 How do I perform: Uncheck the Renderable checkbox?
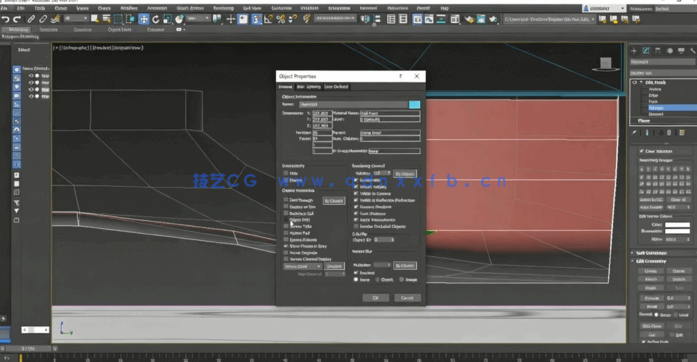(x=356, y=180)
